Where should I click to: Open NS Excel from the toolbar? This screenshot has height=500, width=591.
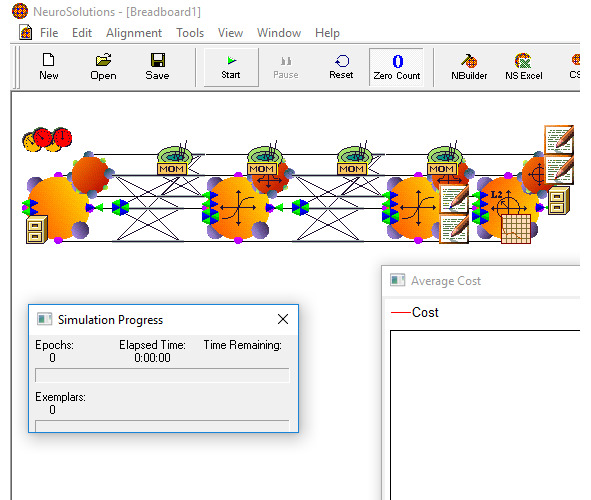524,67
